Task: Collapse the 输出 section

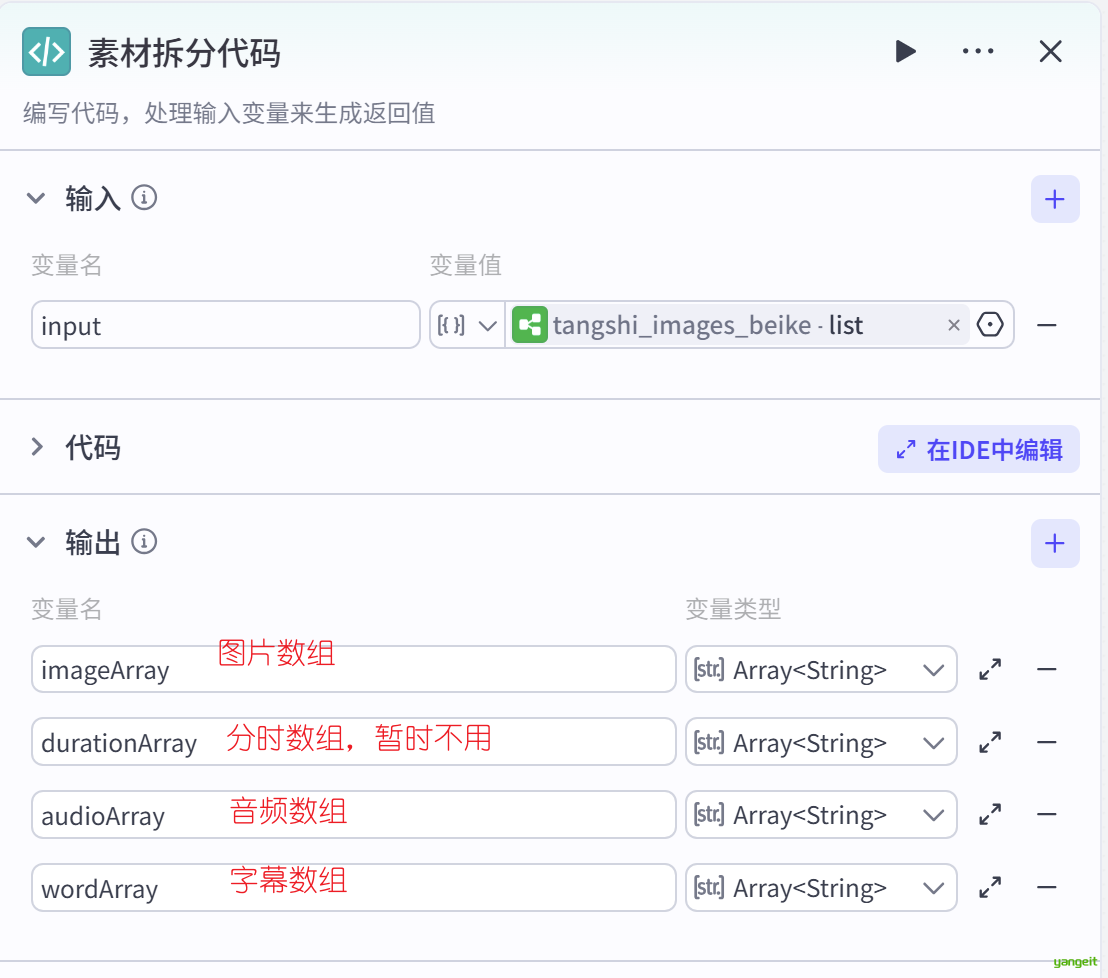Action: (x=37, y=542)
